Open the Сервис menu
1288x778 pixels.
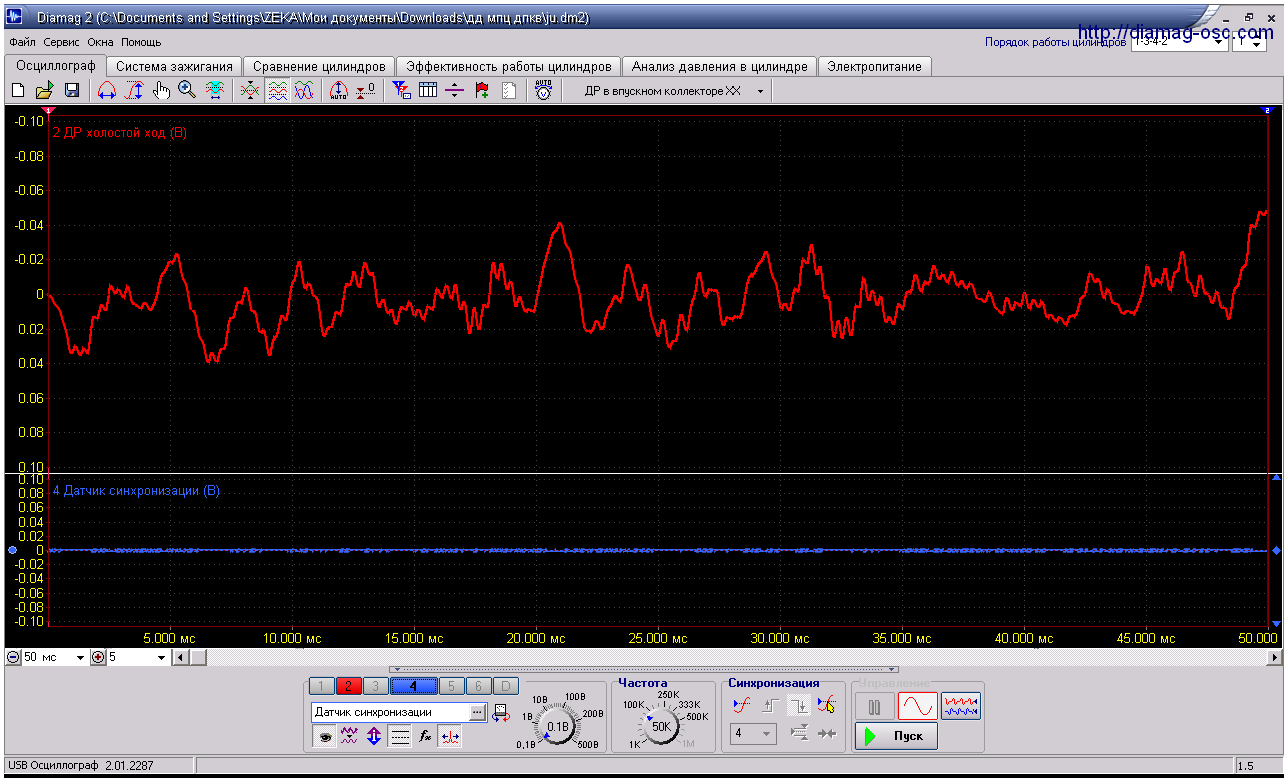point(62,43)
